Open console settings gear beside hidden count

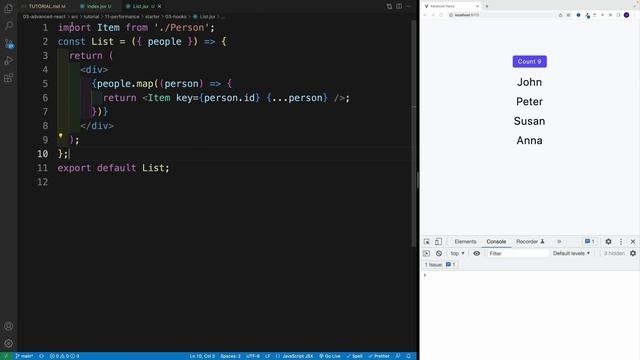[633, 253]
